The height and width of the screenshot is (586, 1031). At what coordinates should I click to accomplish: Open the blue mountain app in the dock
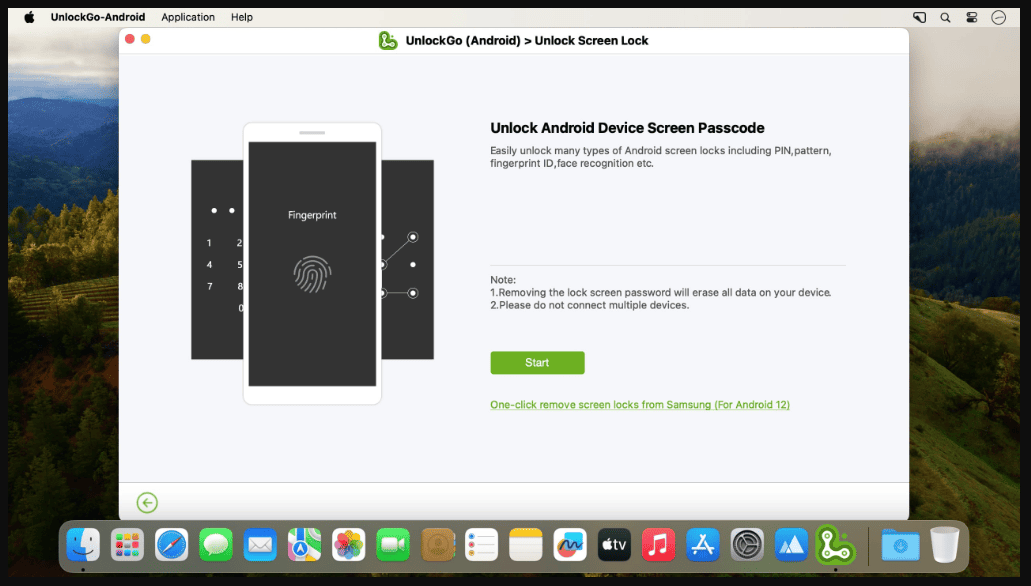coord(791,545)
